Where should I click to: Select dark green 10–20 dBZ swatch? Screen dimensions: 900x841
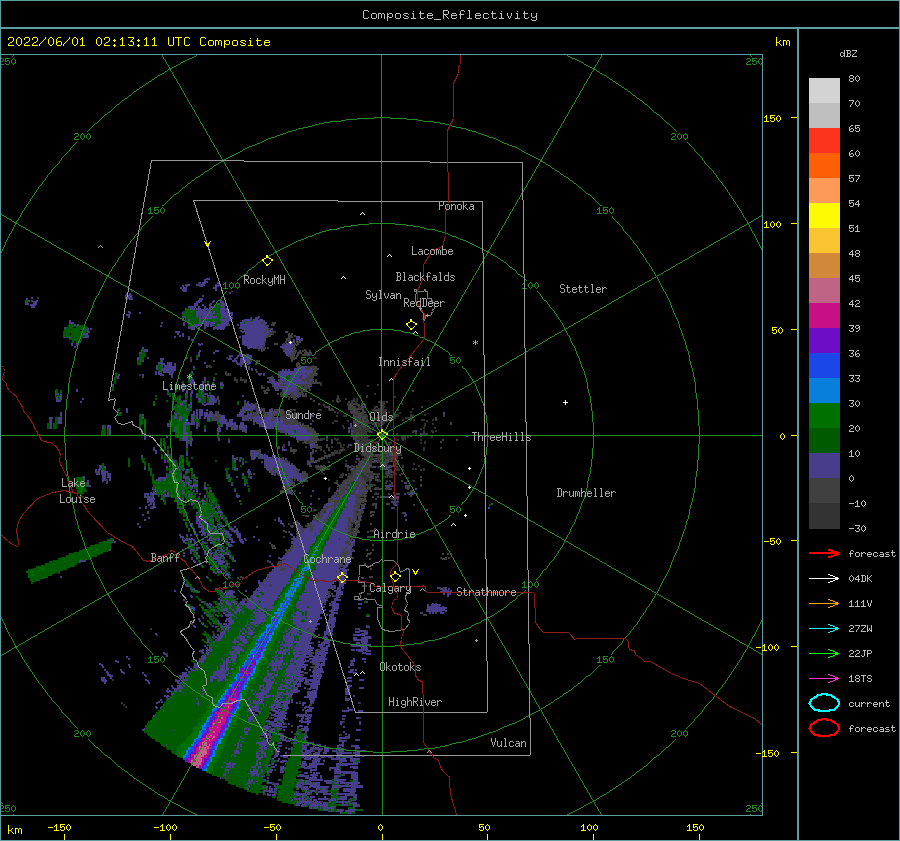click(x=824, y=441)
